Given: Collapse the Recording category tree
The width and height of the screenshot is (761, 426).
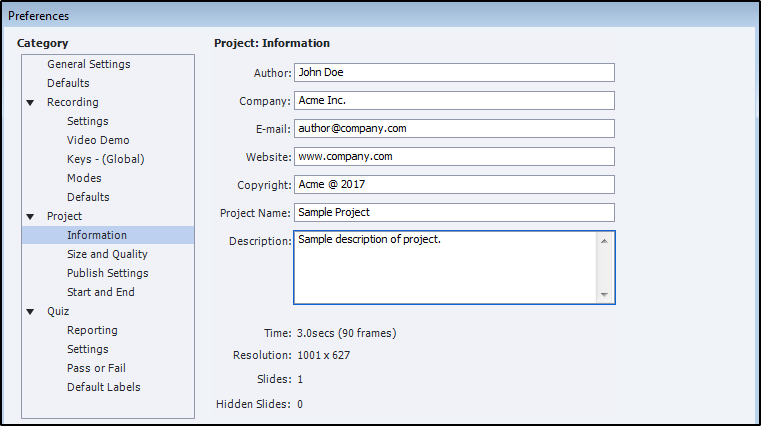Looking at the screenshot, I should [x=31, y=102].
